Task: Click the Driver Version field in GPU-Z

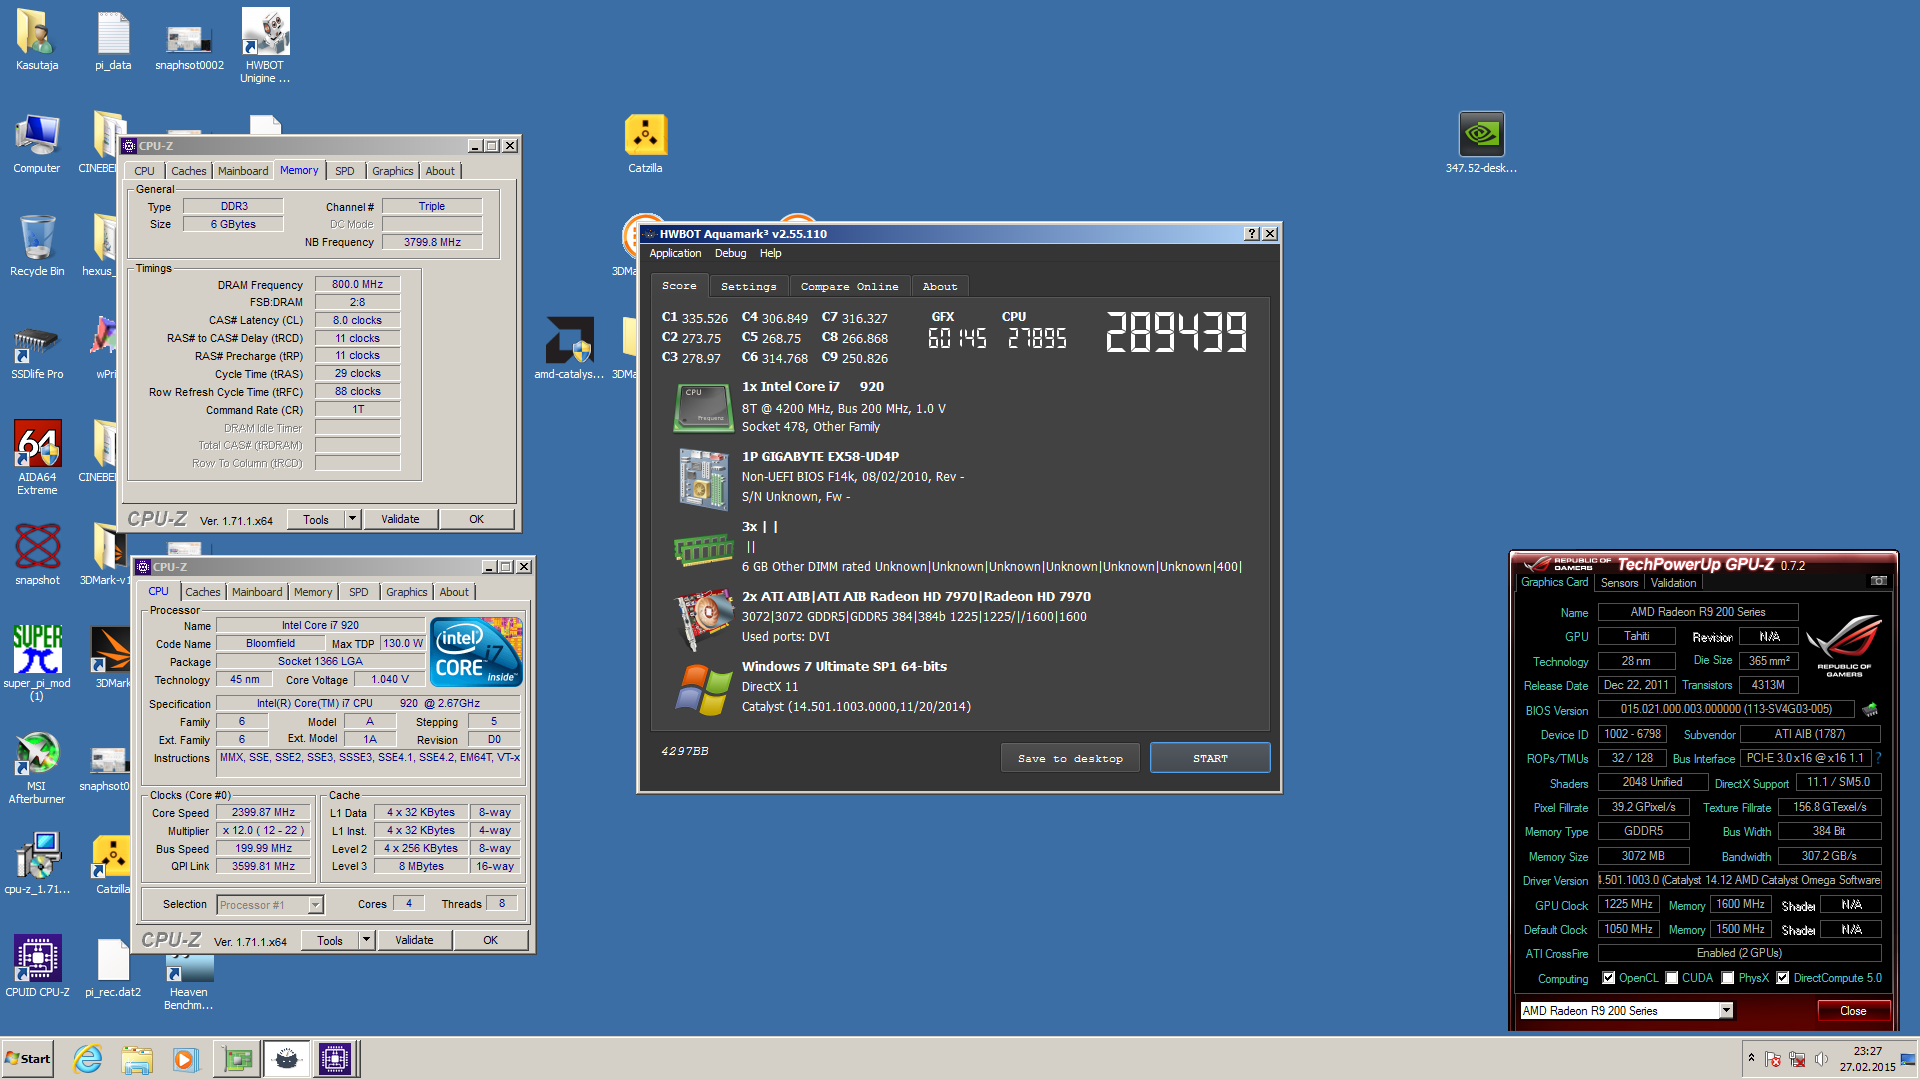Action: click(1739, 880)
